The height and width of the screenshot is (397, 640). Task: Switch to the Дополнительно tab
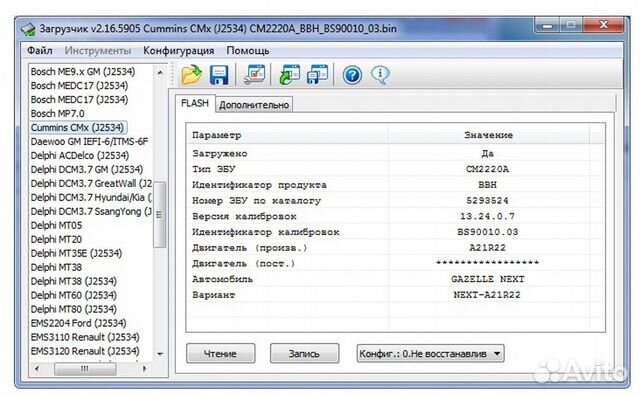tap(254, 105)
